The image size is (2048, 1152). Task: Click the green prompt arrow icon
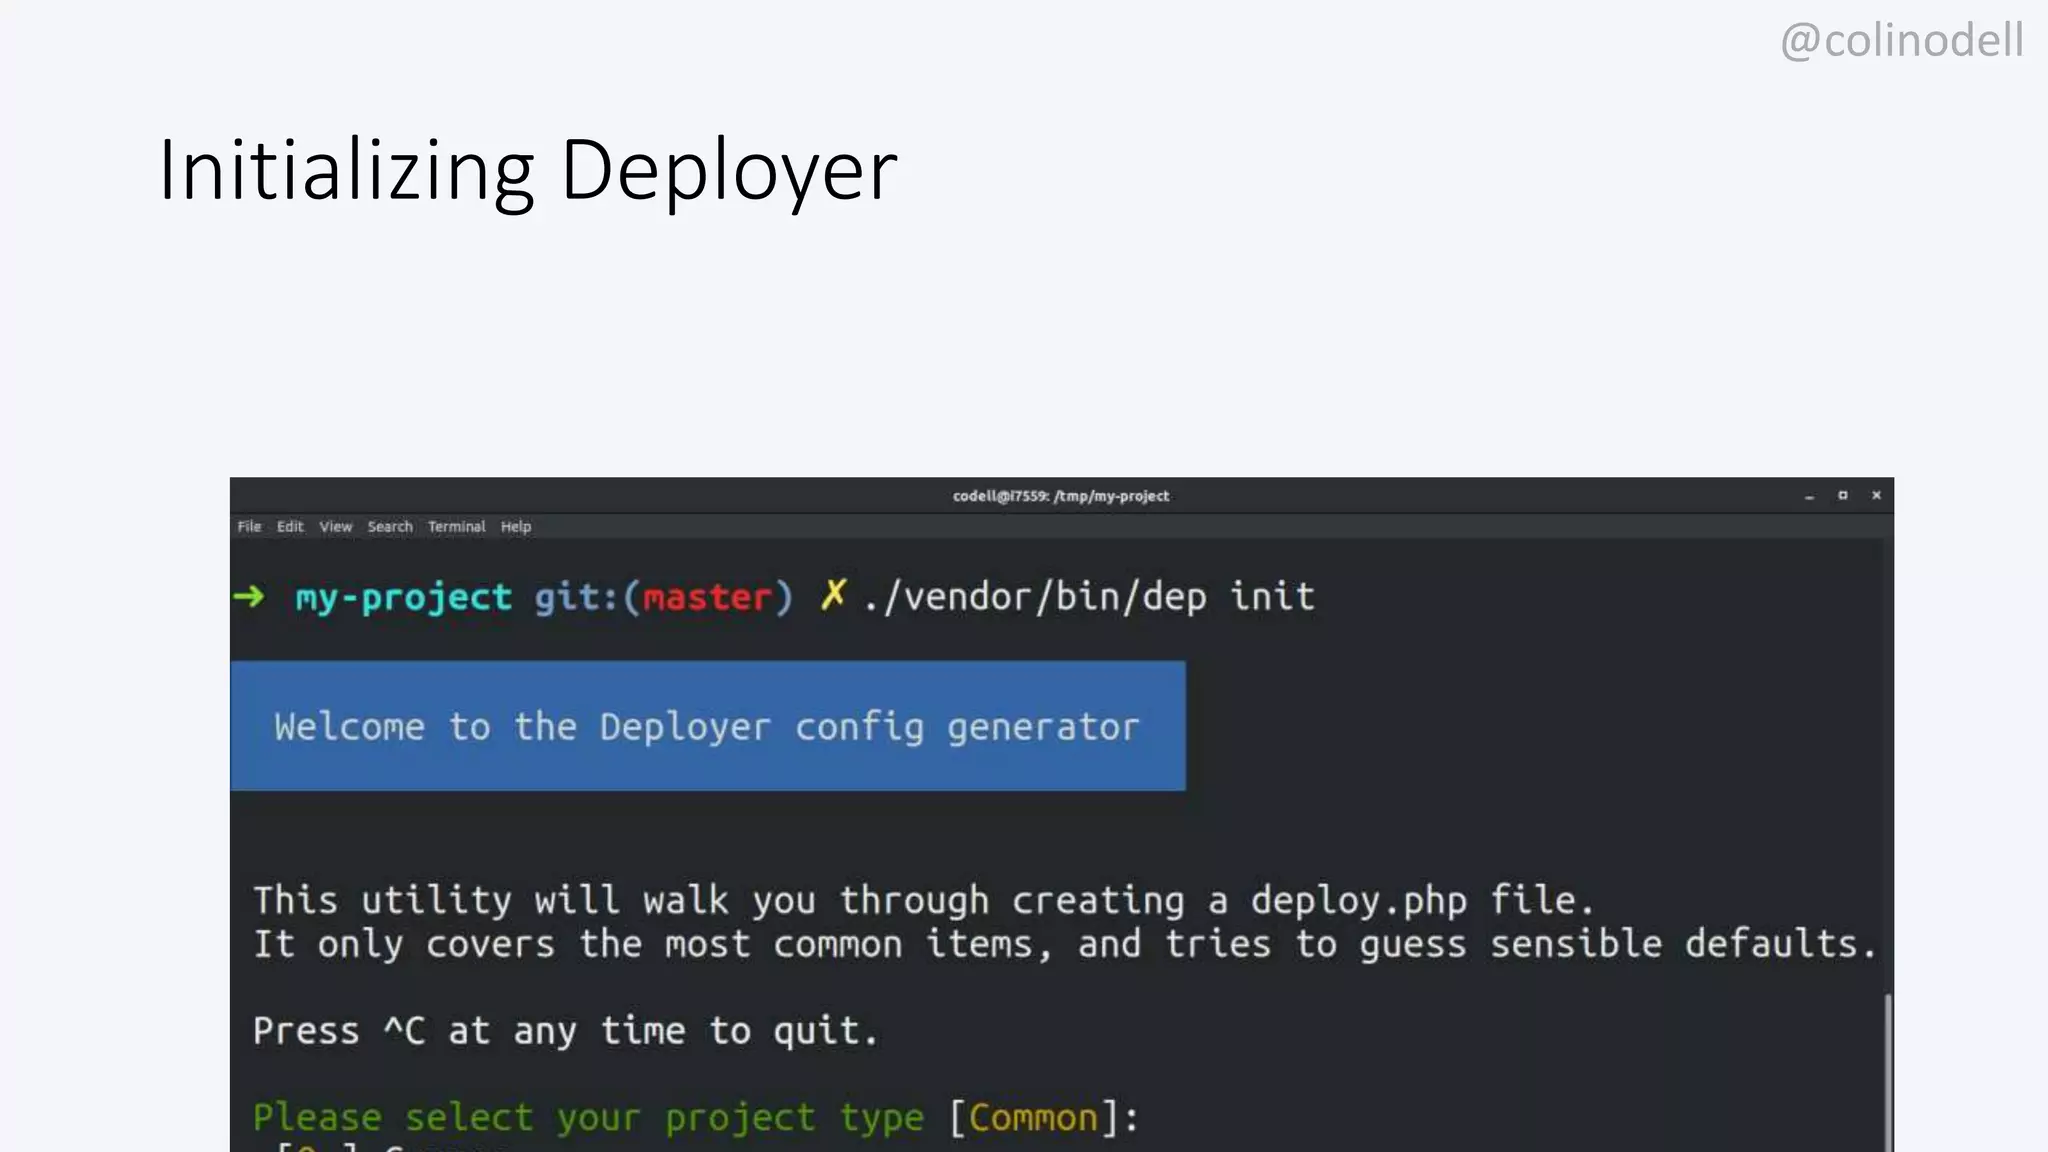(249, 597)
